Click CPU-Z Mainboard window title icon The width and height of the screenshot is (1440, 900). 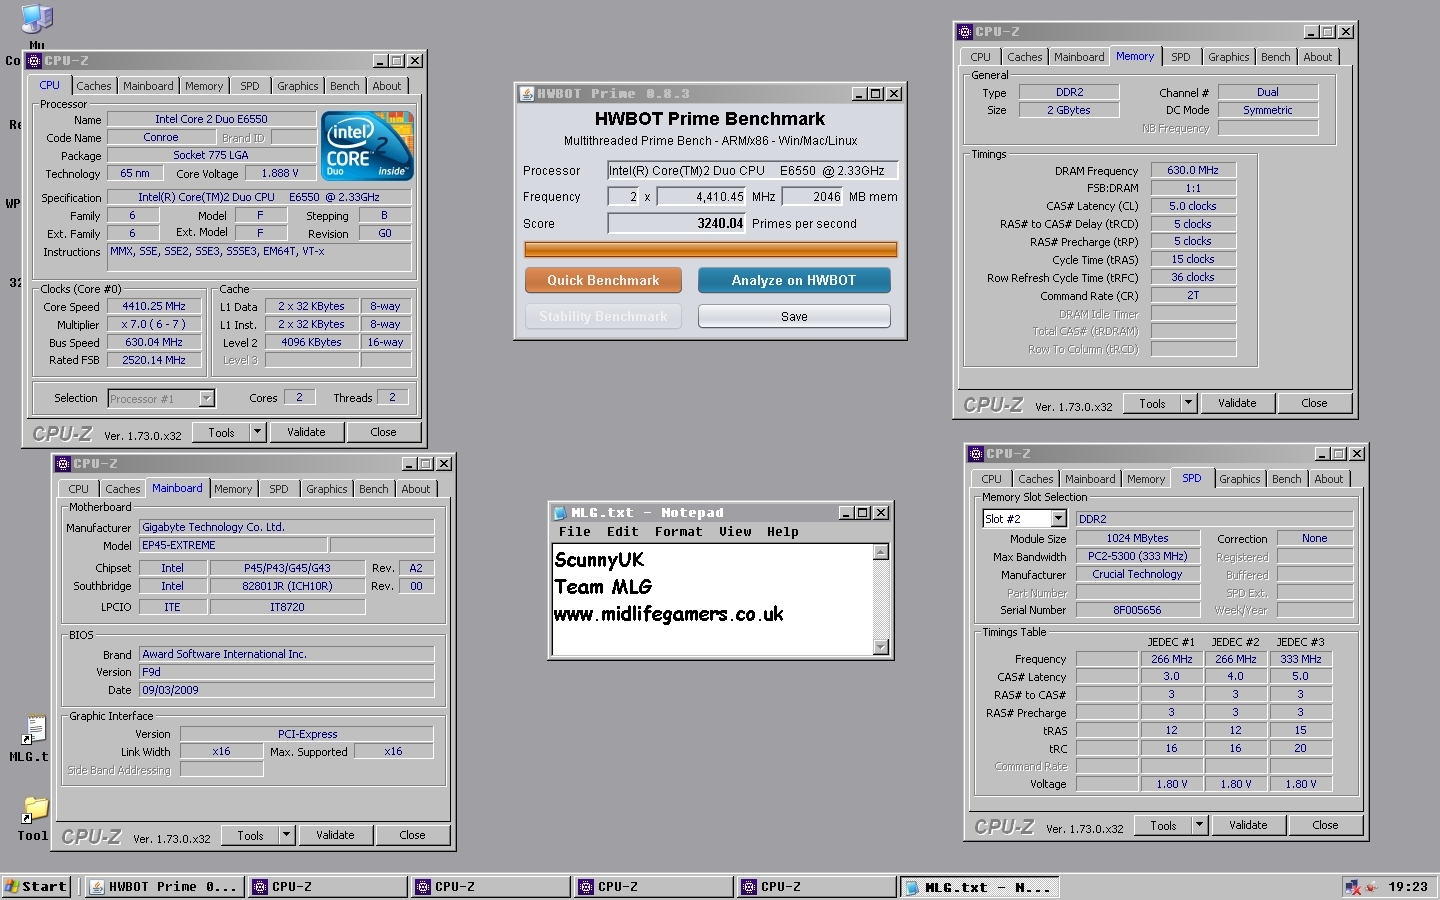[63, 464]
